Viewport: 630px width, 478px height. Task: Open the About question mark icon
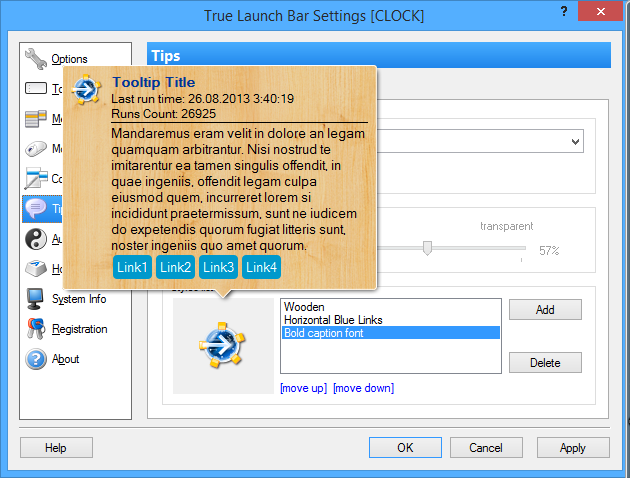pos(36,359)
